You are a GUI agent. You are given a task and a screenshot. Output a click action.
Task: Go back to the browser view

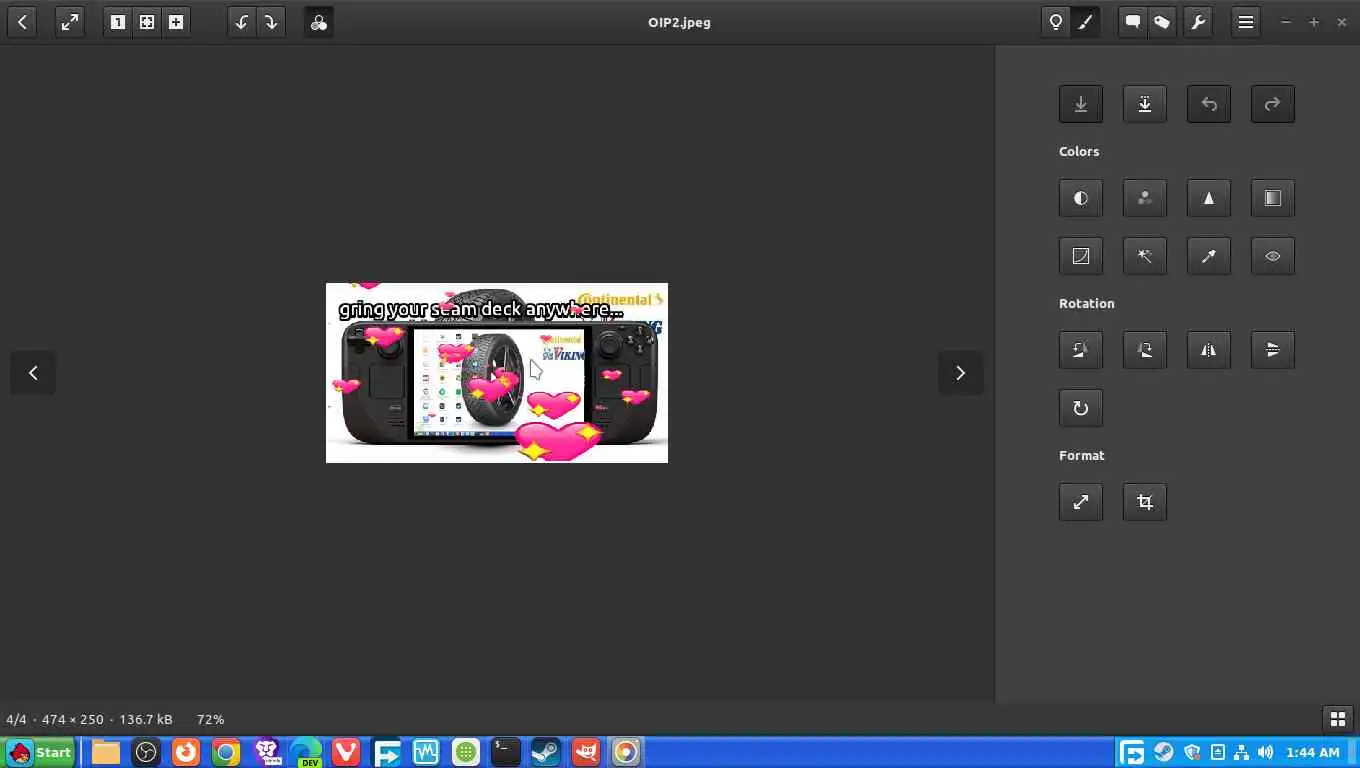22,22
